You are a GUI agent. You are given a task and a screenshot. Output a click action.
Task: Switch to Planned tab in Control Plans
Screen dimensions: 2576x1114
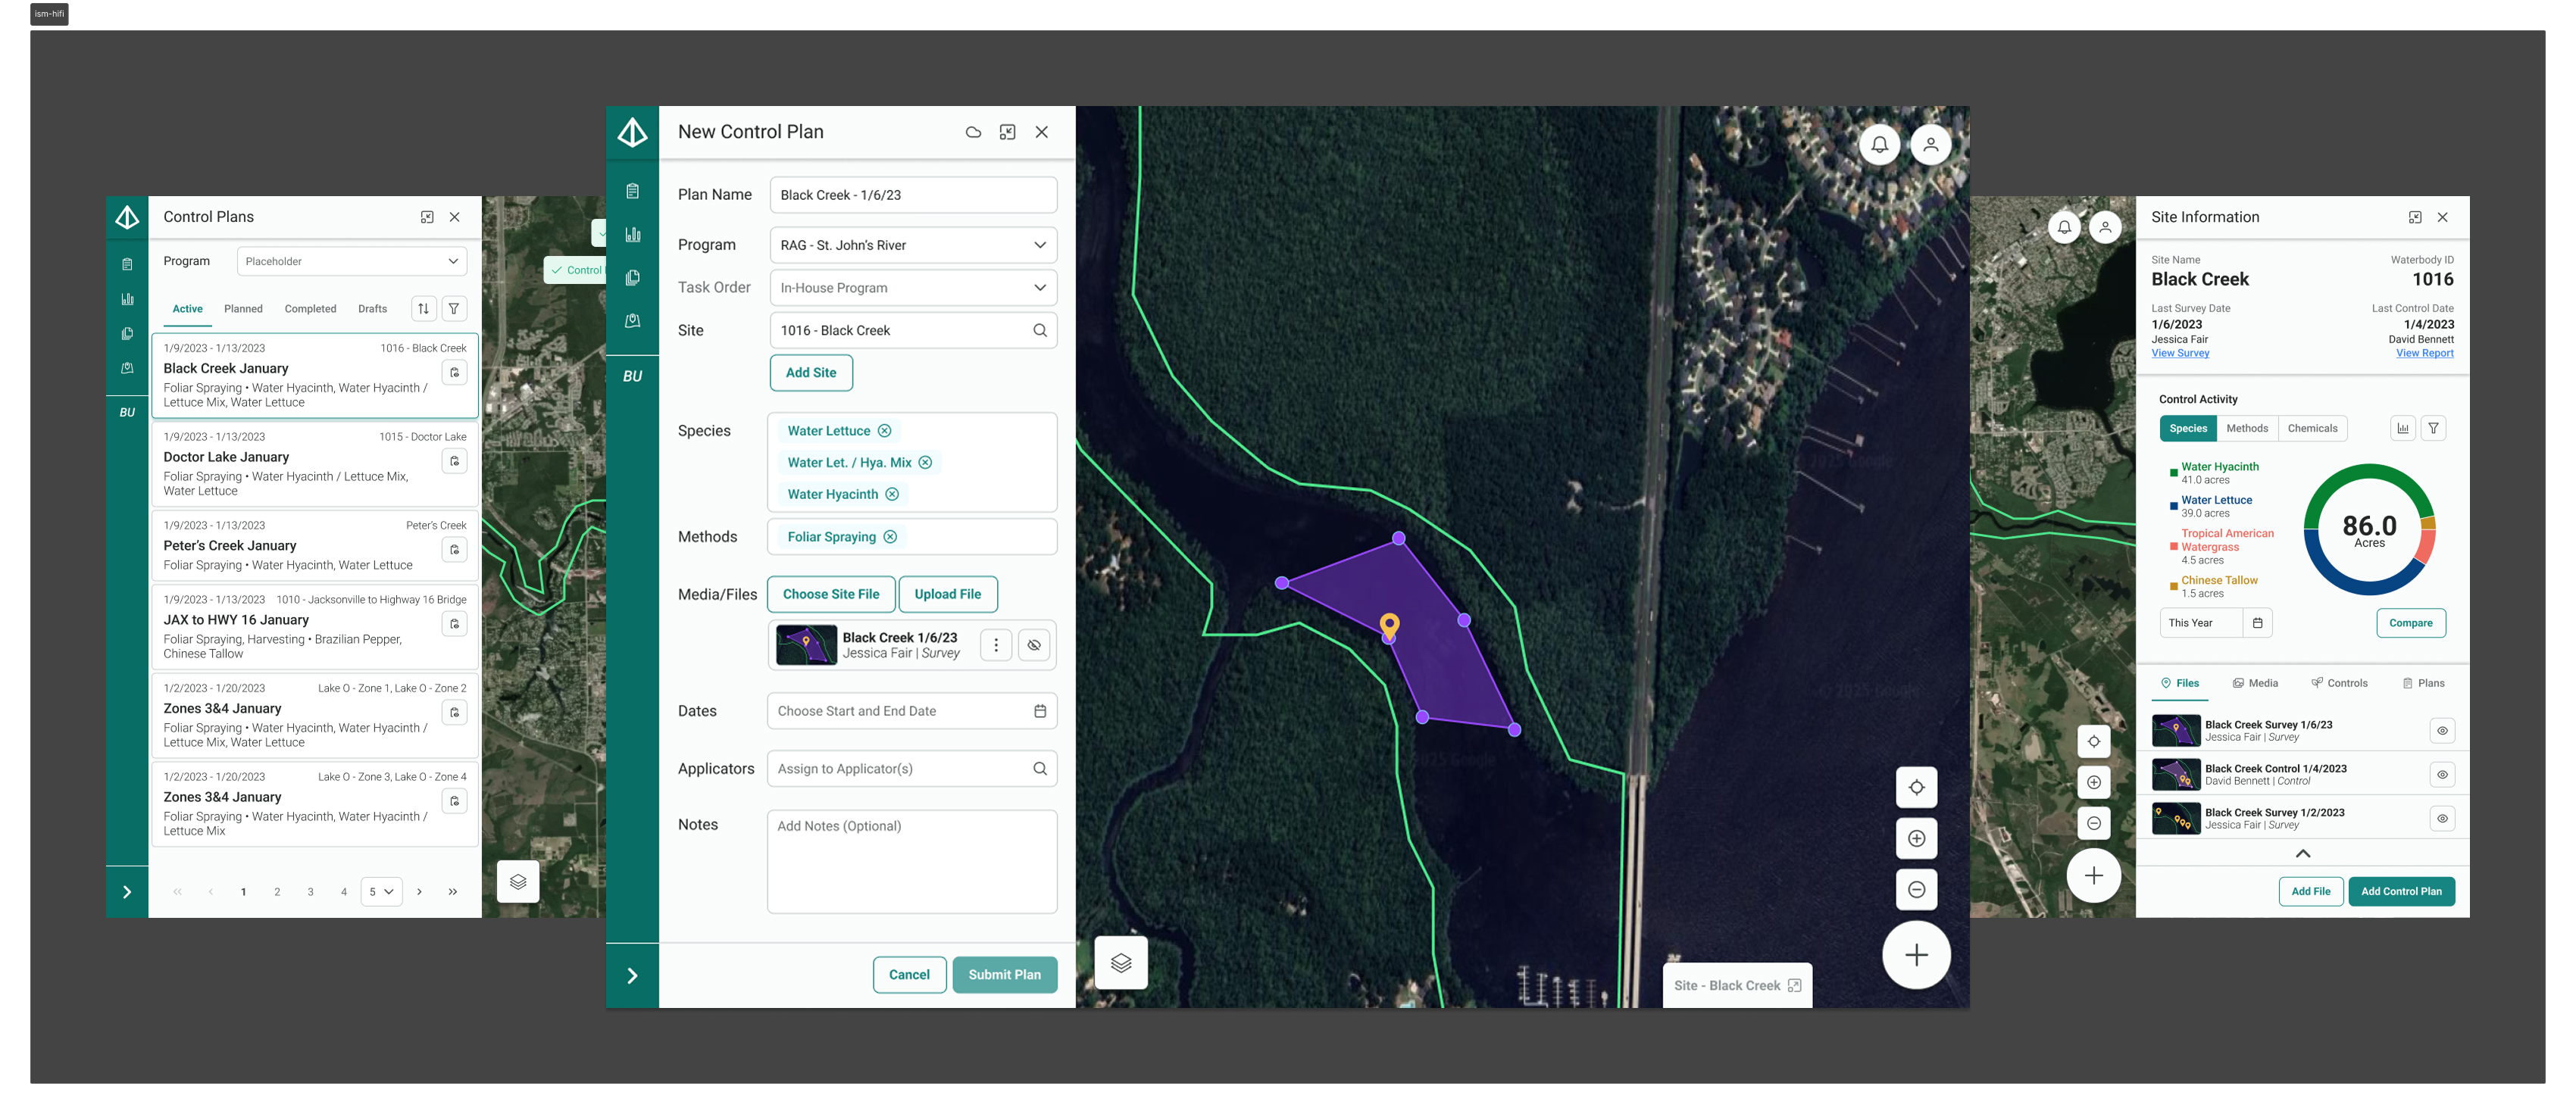click(243, 309)
